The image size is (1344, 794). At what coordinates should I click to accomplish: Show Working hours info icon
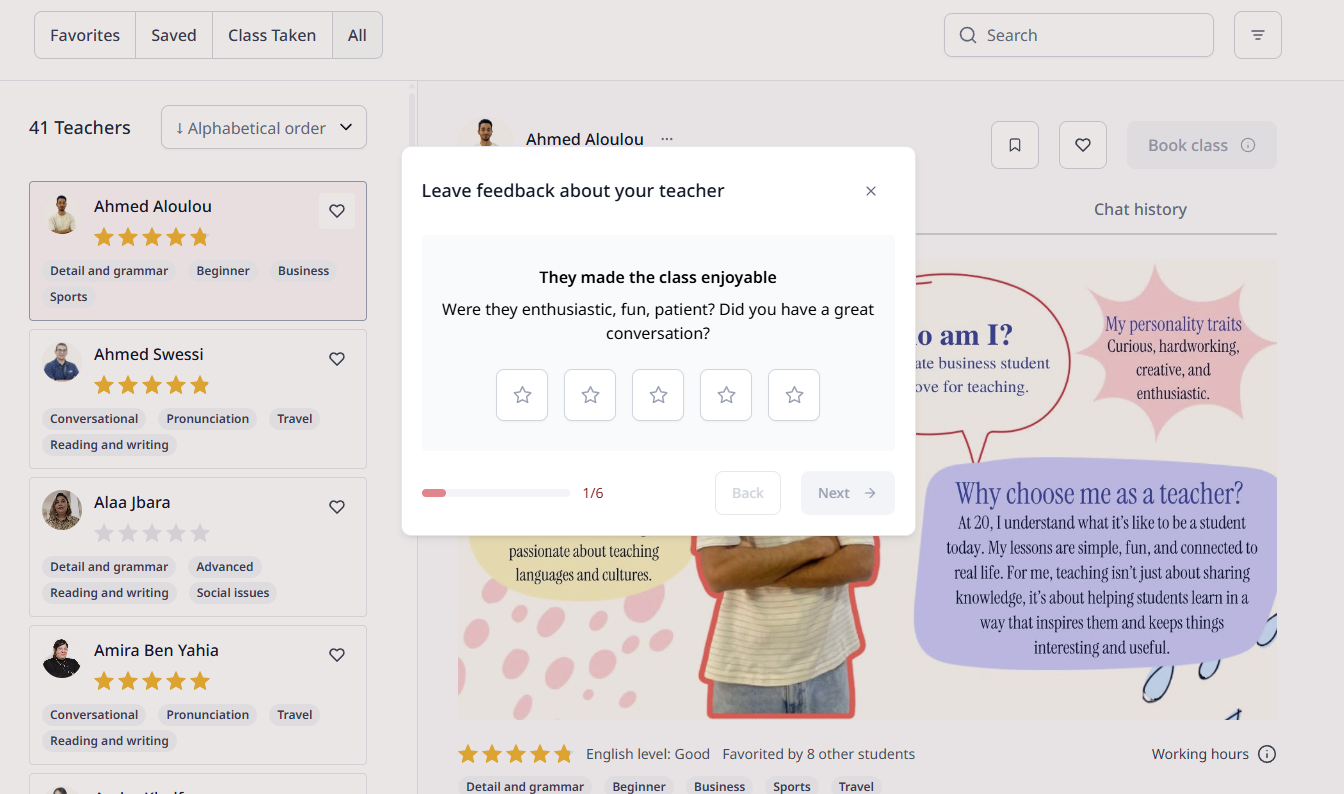[1267, 754]
